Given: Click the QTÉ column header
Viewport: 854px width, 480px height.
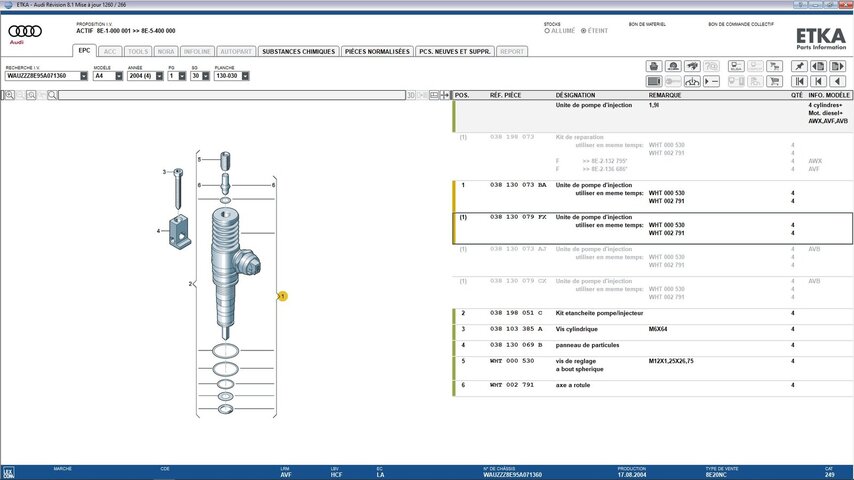Looking at the screenshot, I should pos(797,95).
